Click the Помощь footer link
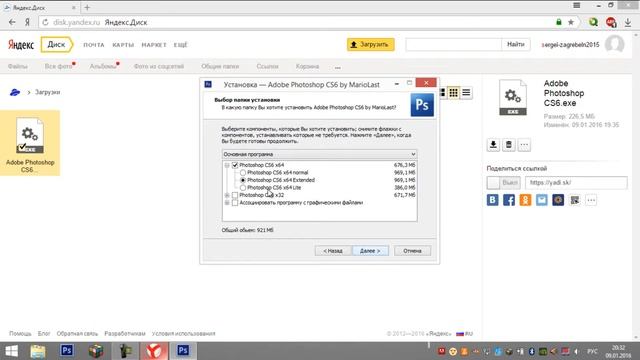 tap(20, 334)
